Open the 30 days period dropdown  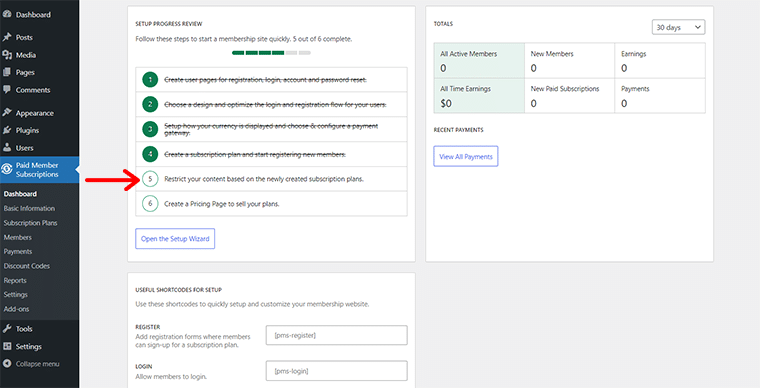point(678,27)
